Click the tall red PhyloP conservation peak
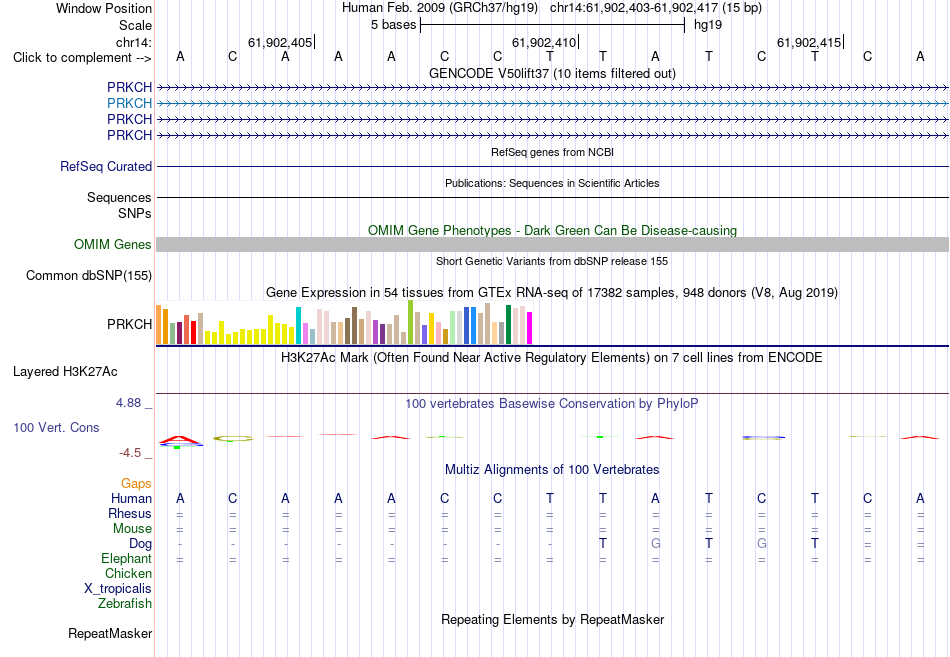 [x=179, y=439]
